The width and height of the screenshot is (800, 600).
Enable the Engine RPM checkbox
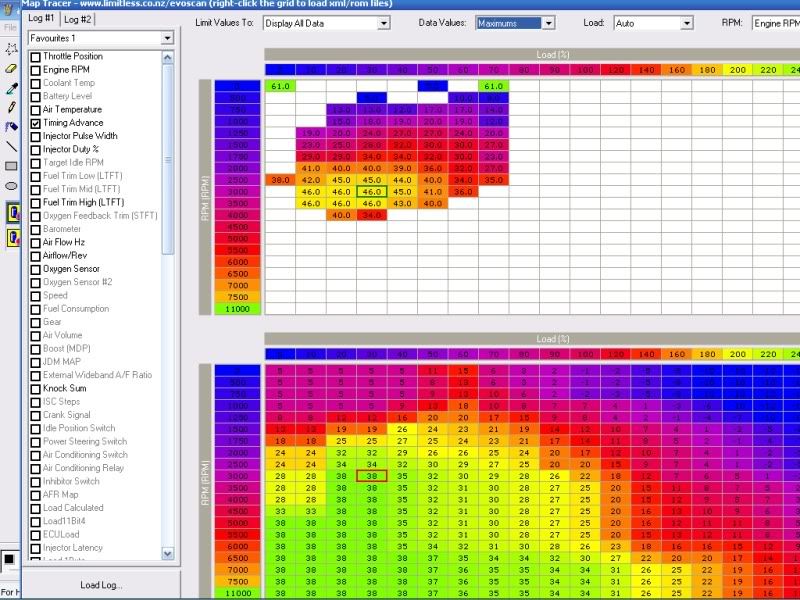[35, 70]
